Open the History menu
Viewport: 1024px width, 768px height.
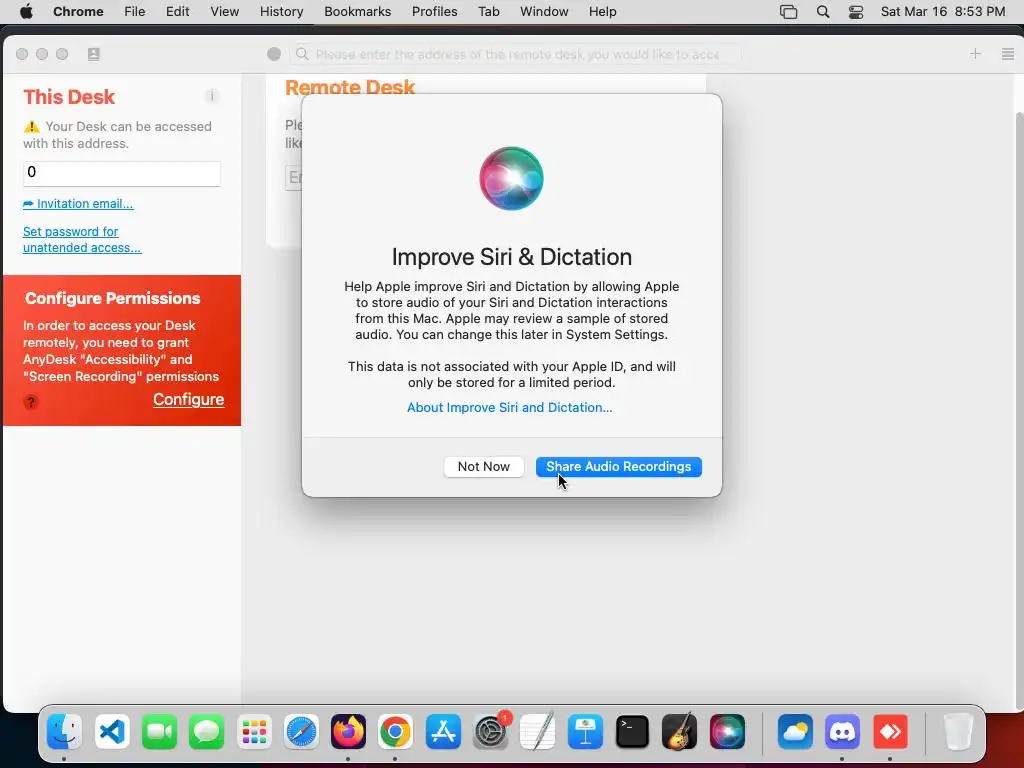pos(281,12)
